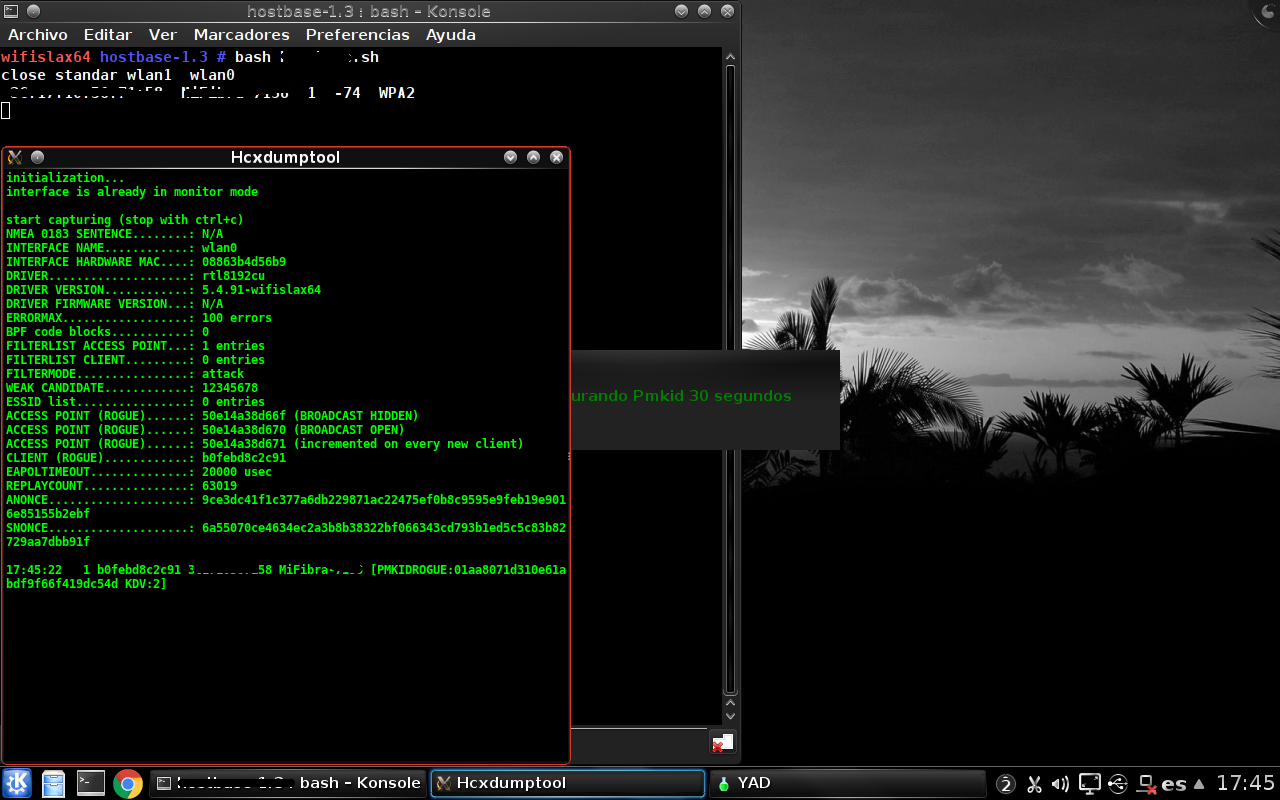
Task: Click the 'ERRORMAX' 100 errors line
Action: click(x=139, y=318)
